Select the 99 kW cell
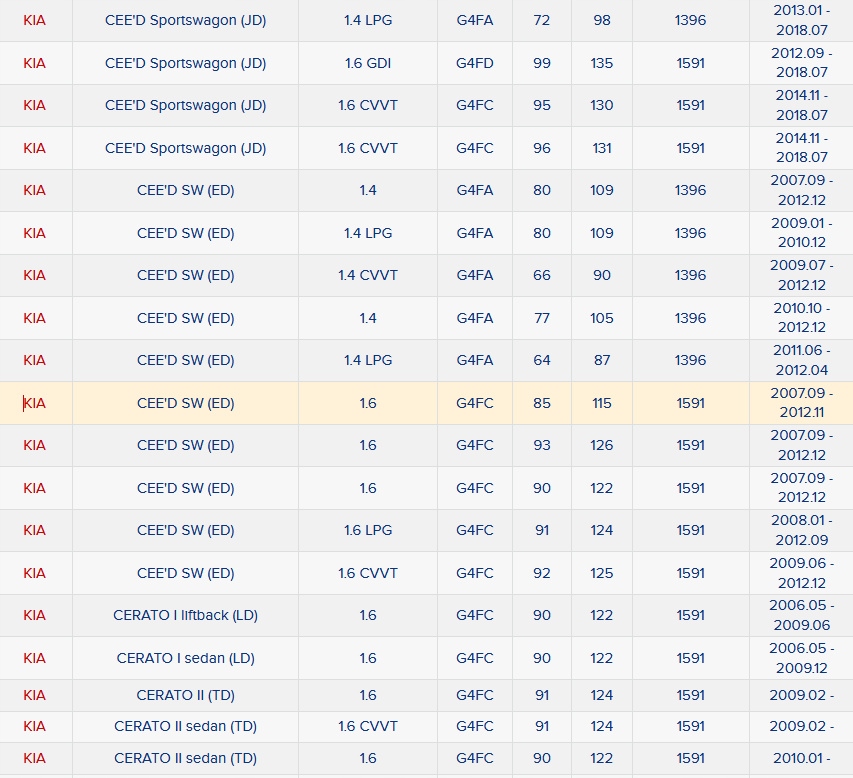Image resolution: width=853 pixels, height=778 pixels. (x=542, y=63)
